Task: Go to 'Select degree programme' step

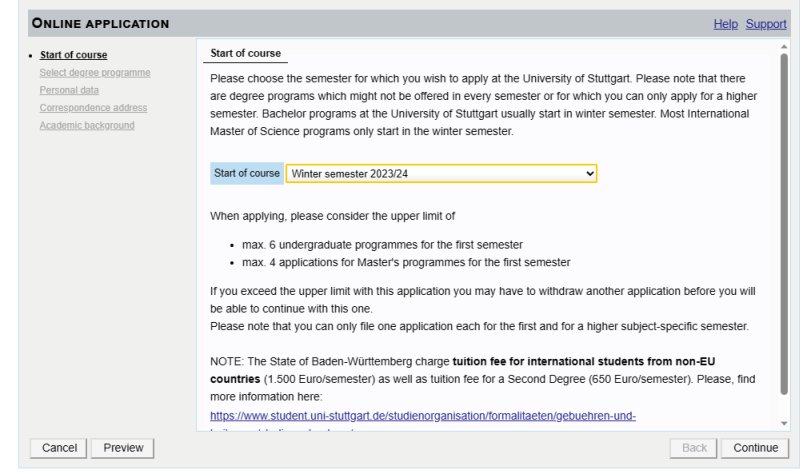Action: (x=94, y=73)
